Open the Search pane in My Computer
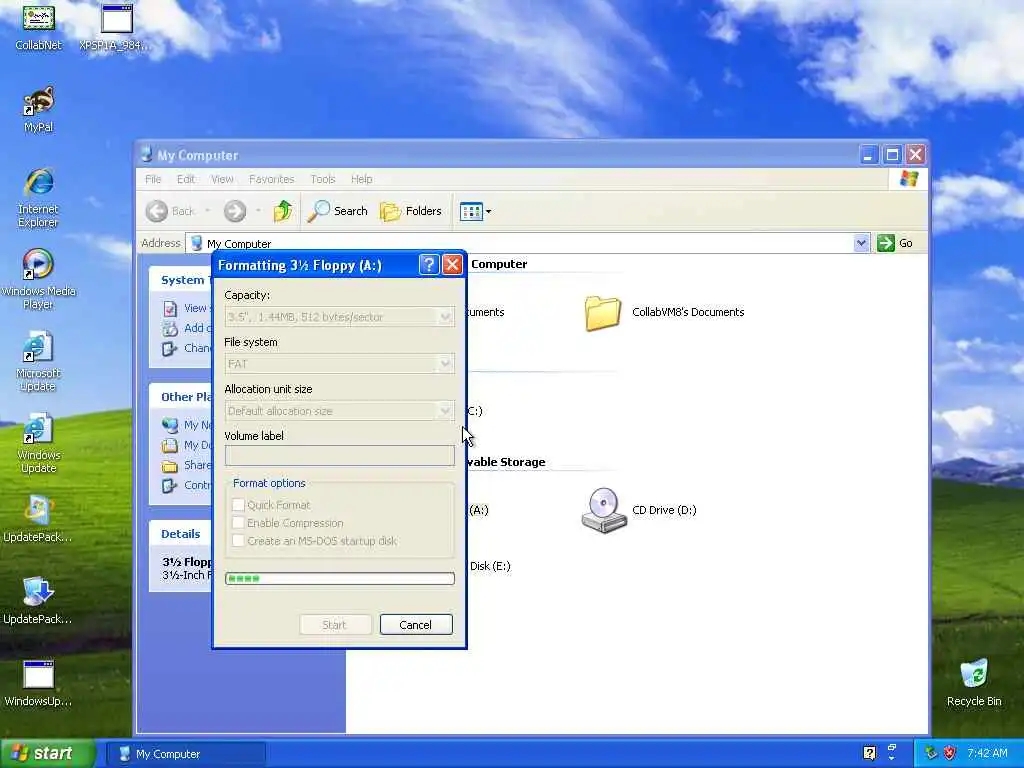The height and width of the screenshot is (768, 1024). (x=337, y=211)
